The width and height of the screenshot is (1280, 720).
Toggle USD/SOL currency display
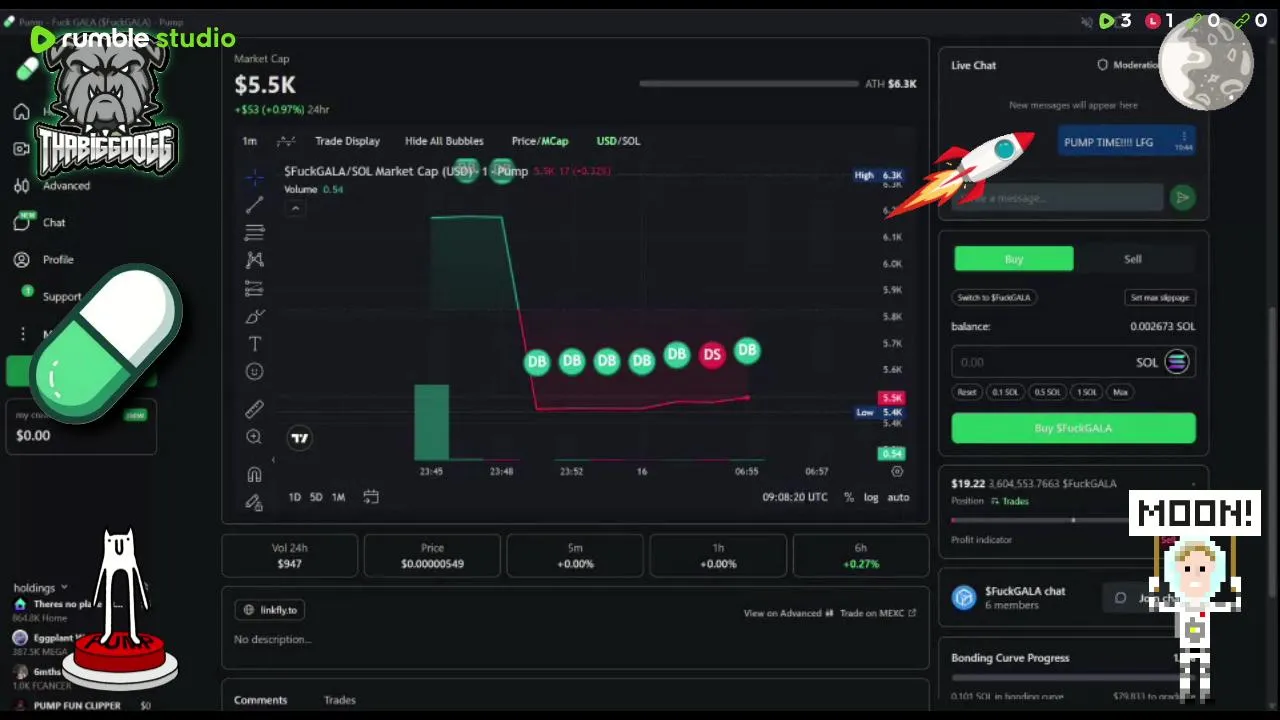point(618,141)
